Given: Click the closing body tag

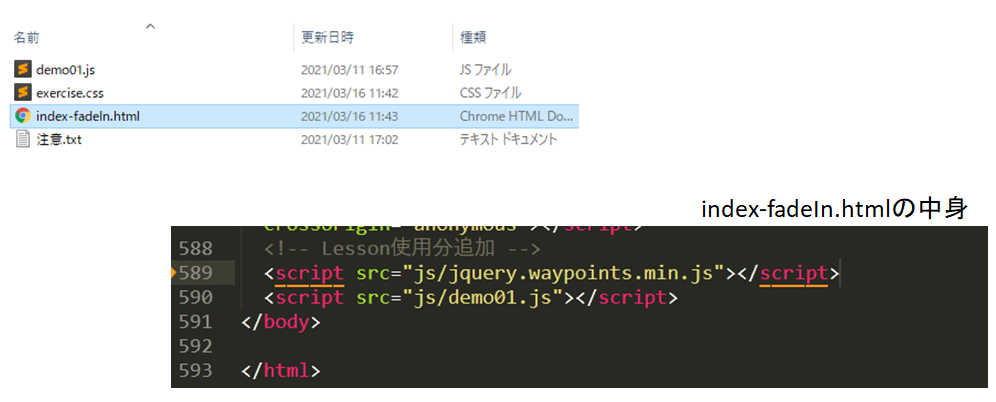Looking at the screenshot, I should click(x=281, y=322).
